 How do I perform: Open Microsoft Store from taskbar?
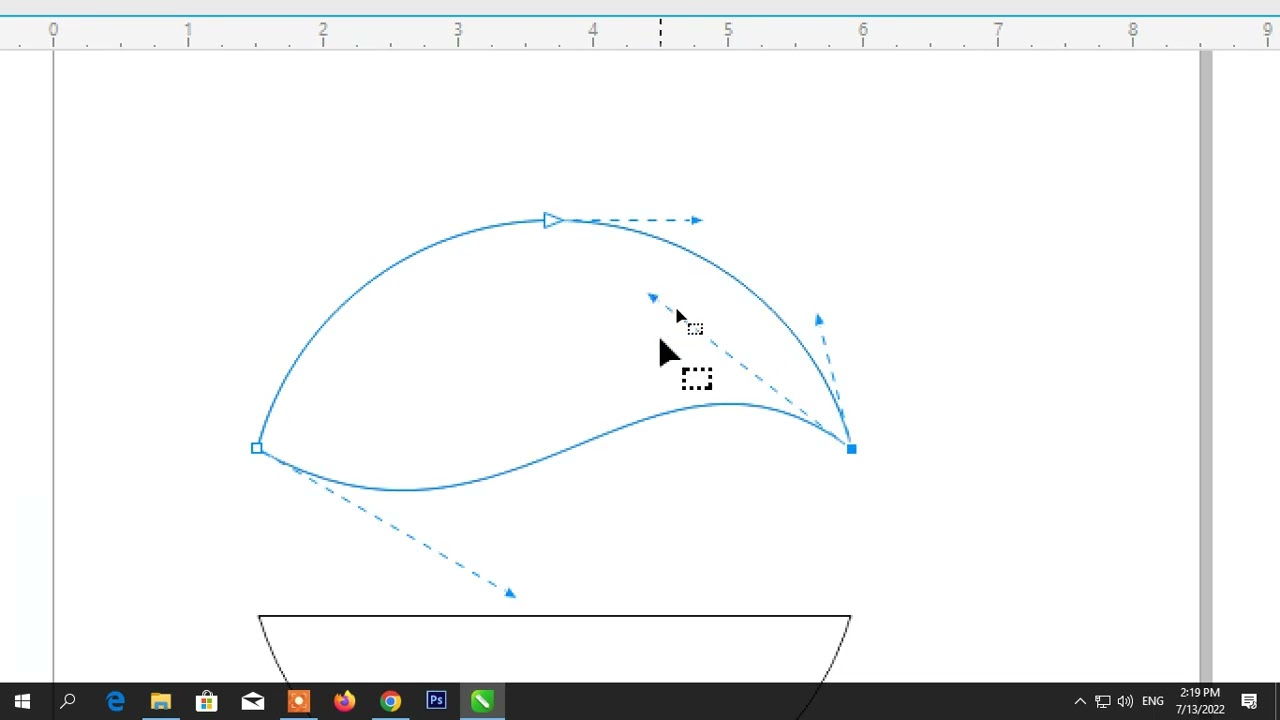[x=207, y=701]
